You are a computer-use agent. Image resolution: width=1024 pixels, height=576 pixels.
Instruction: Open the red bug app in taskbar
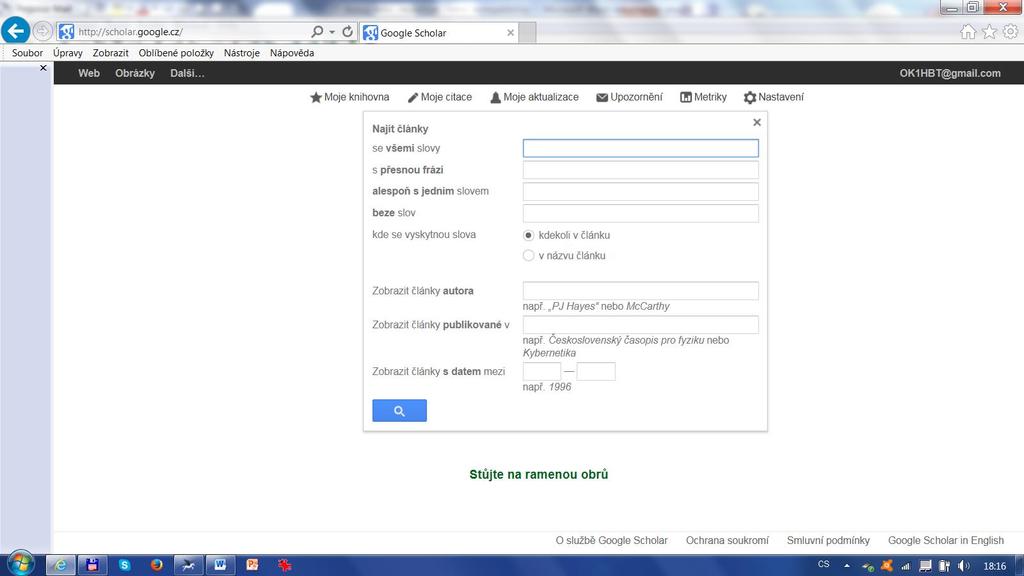(284, 565)
